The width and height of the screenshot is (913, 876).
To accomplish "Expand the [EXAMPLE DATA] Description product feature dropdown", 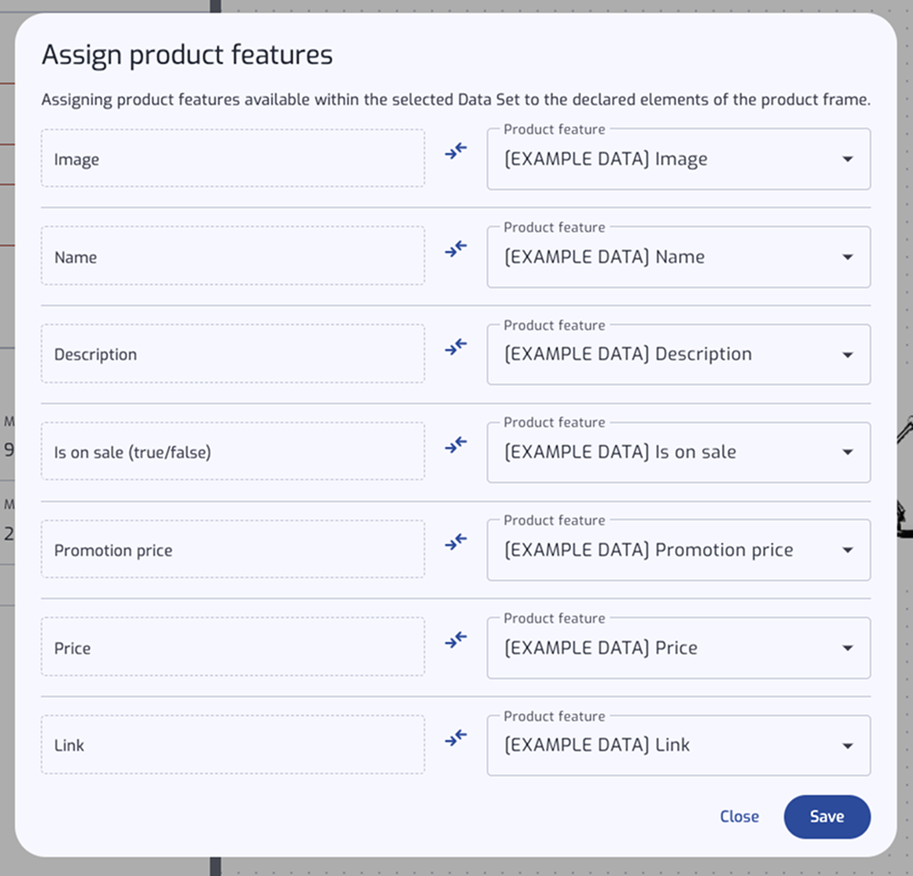I will coord(679,355).
